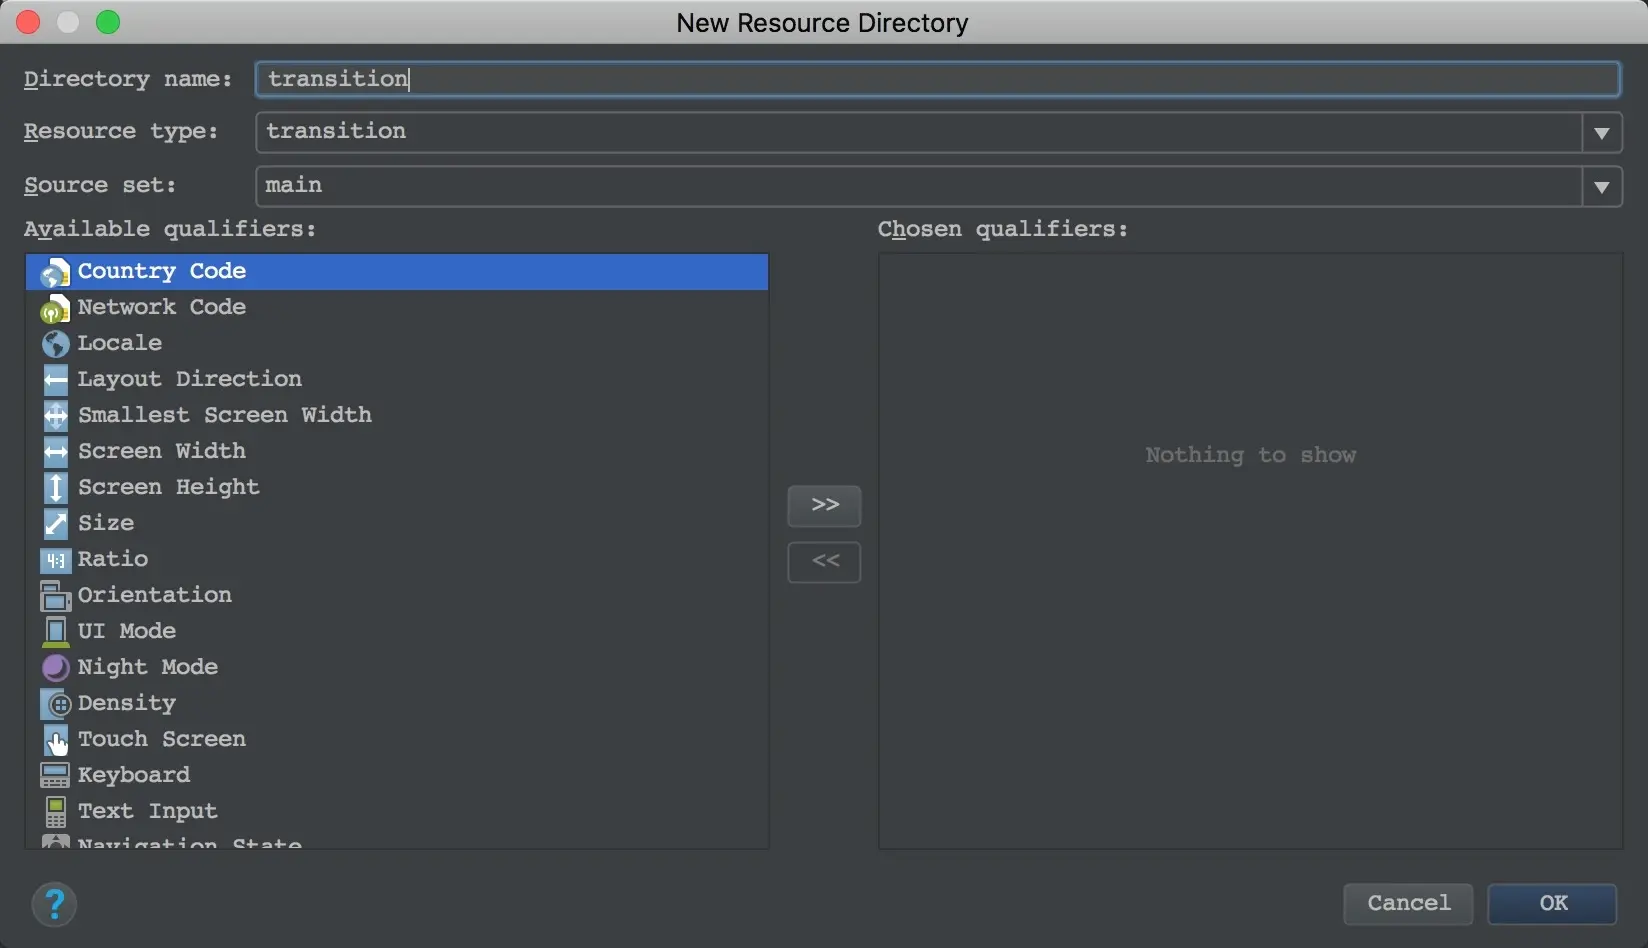Click the Orientation qualifier icon
1648x948 pixels.
click(55, 596)
